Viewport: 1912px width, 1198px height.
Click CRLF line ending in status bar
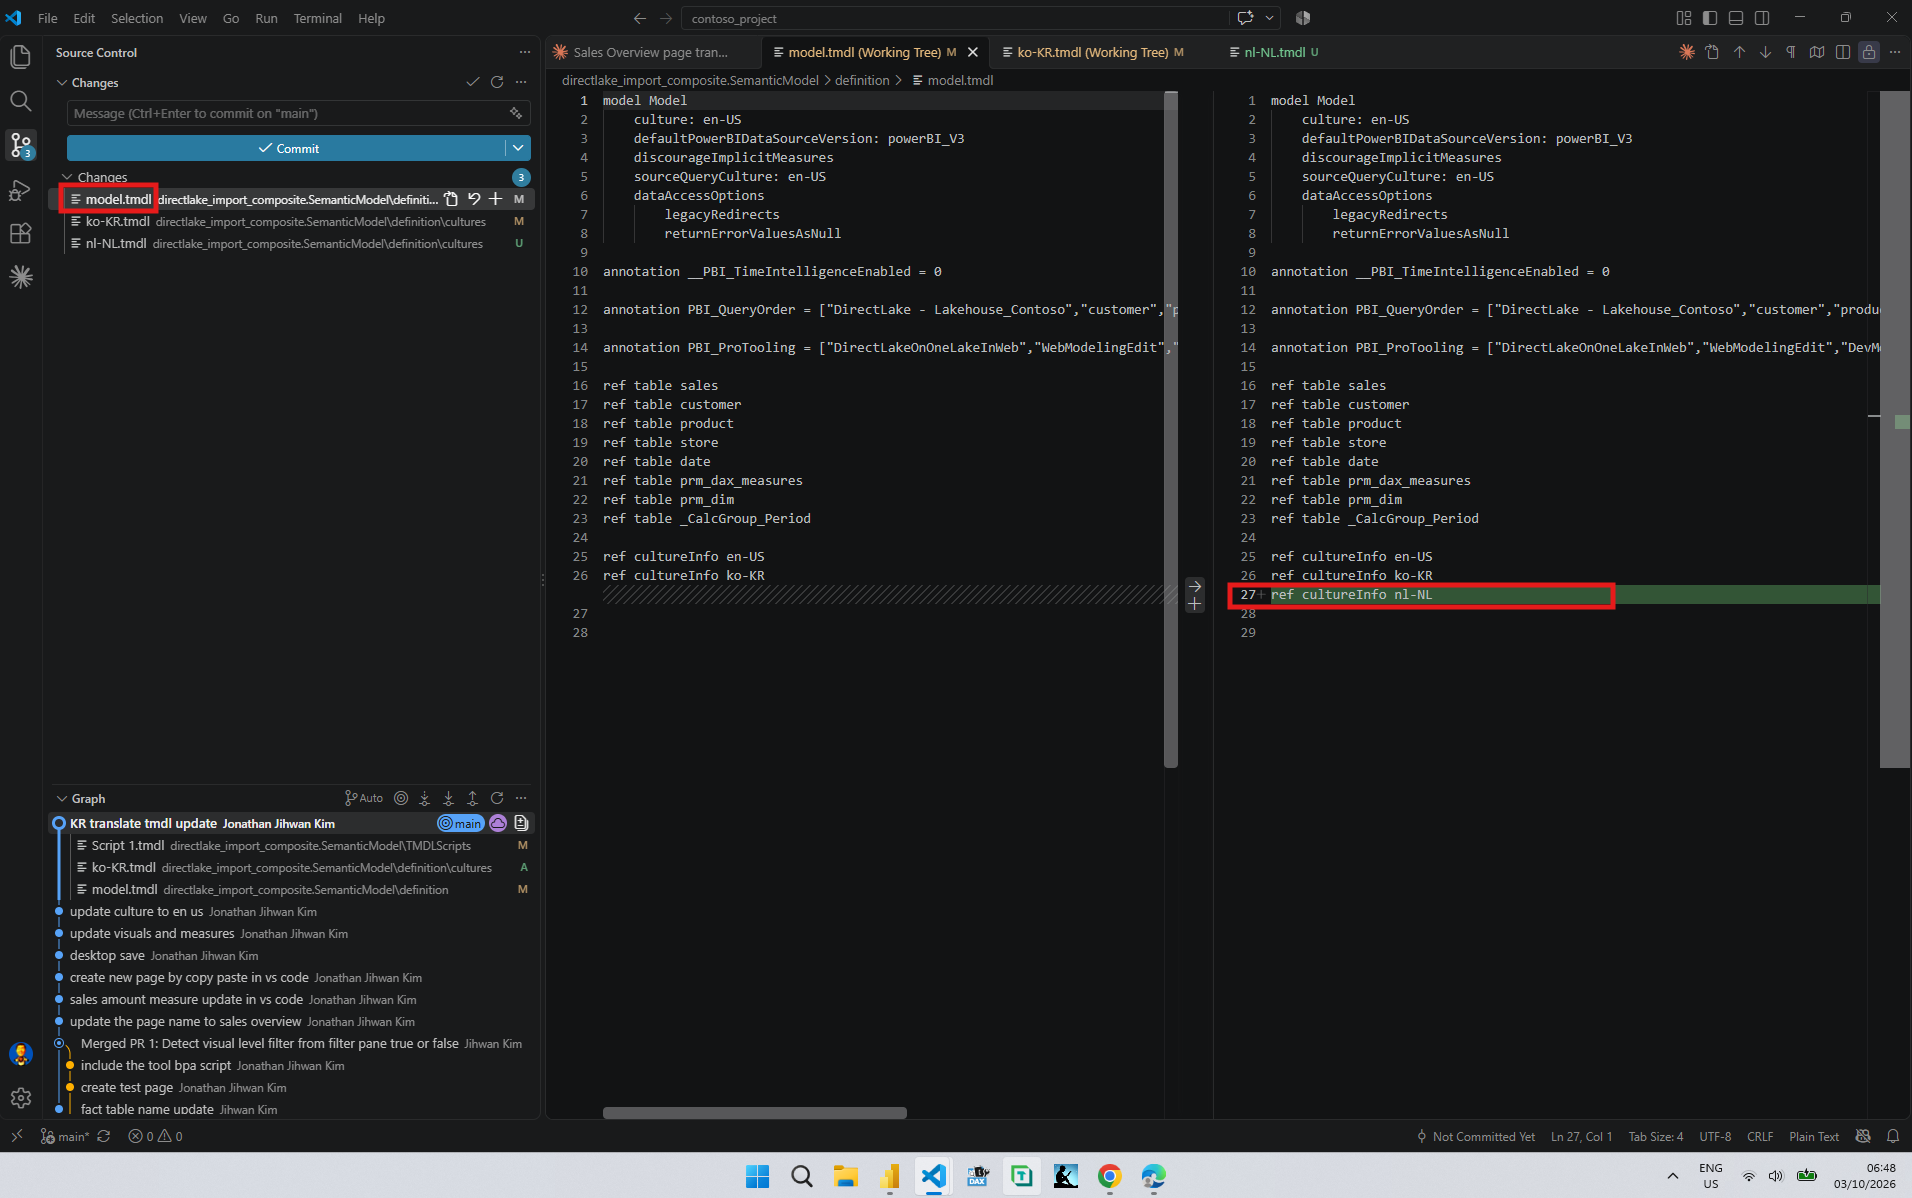tap(1760, 1136)
